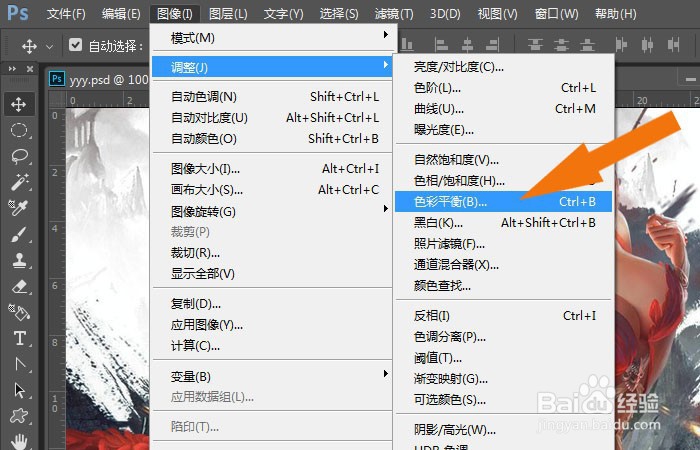Click the Distribute Left Edges icon

point(621,45)
